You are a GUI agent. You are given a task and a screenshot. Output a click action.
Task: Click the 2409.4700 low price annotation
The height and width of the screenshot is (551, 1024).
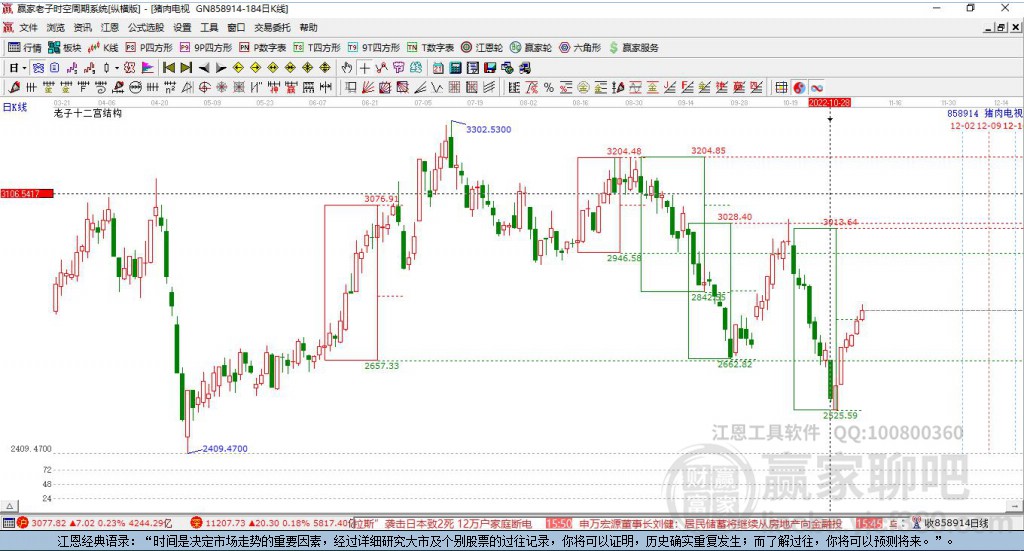(225, 449)
